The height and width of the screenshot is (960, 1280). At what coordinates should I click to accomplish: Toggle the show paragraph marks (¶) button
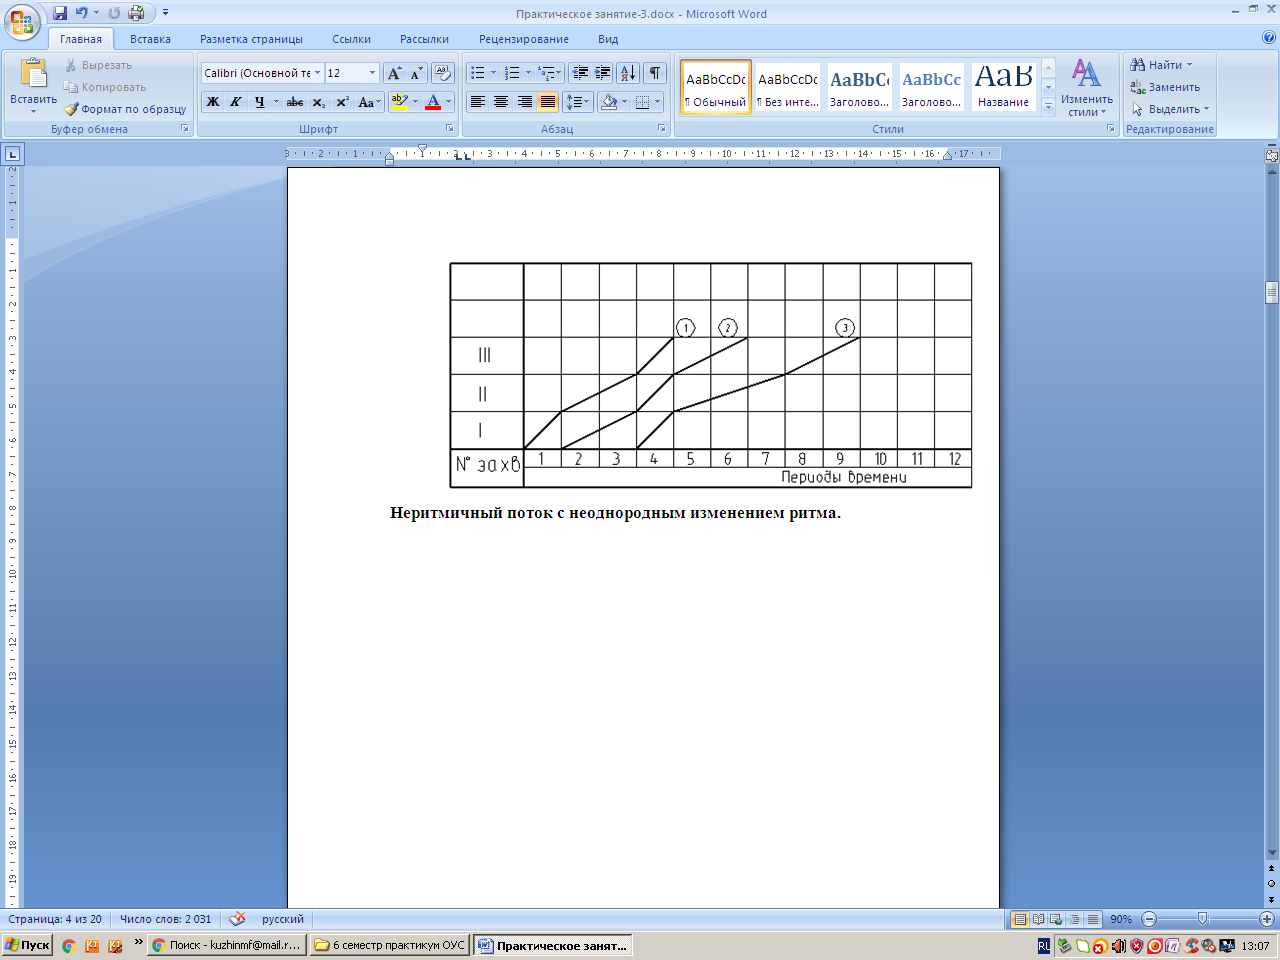(x=655, y=73)
